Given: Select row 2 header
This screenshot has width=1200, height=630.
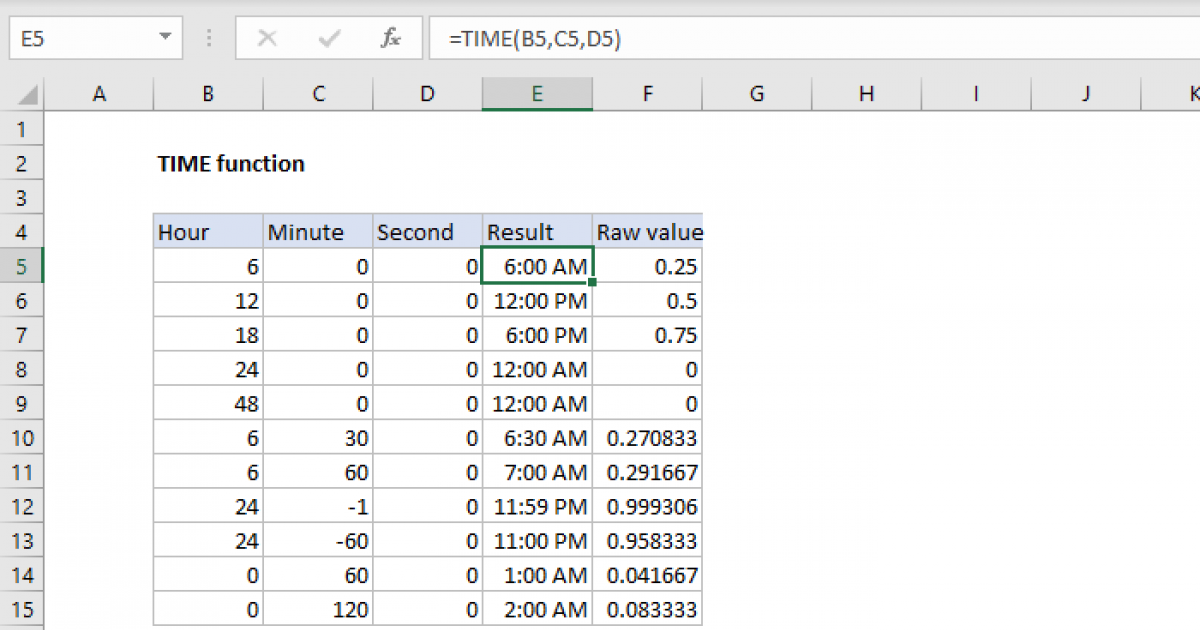Looking at the screenshot, I should click(x=22, y=163).
